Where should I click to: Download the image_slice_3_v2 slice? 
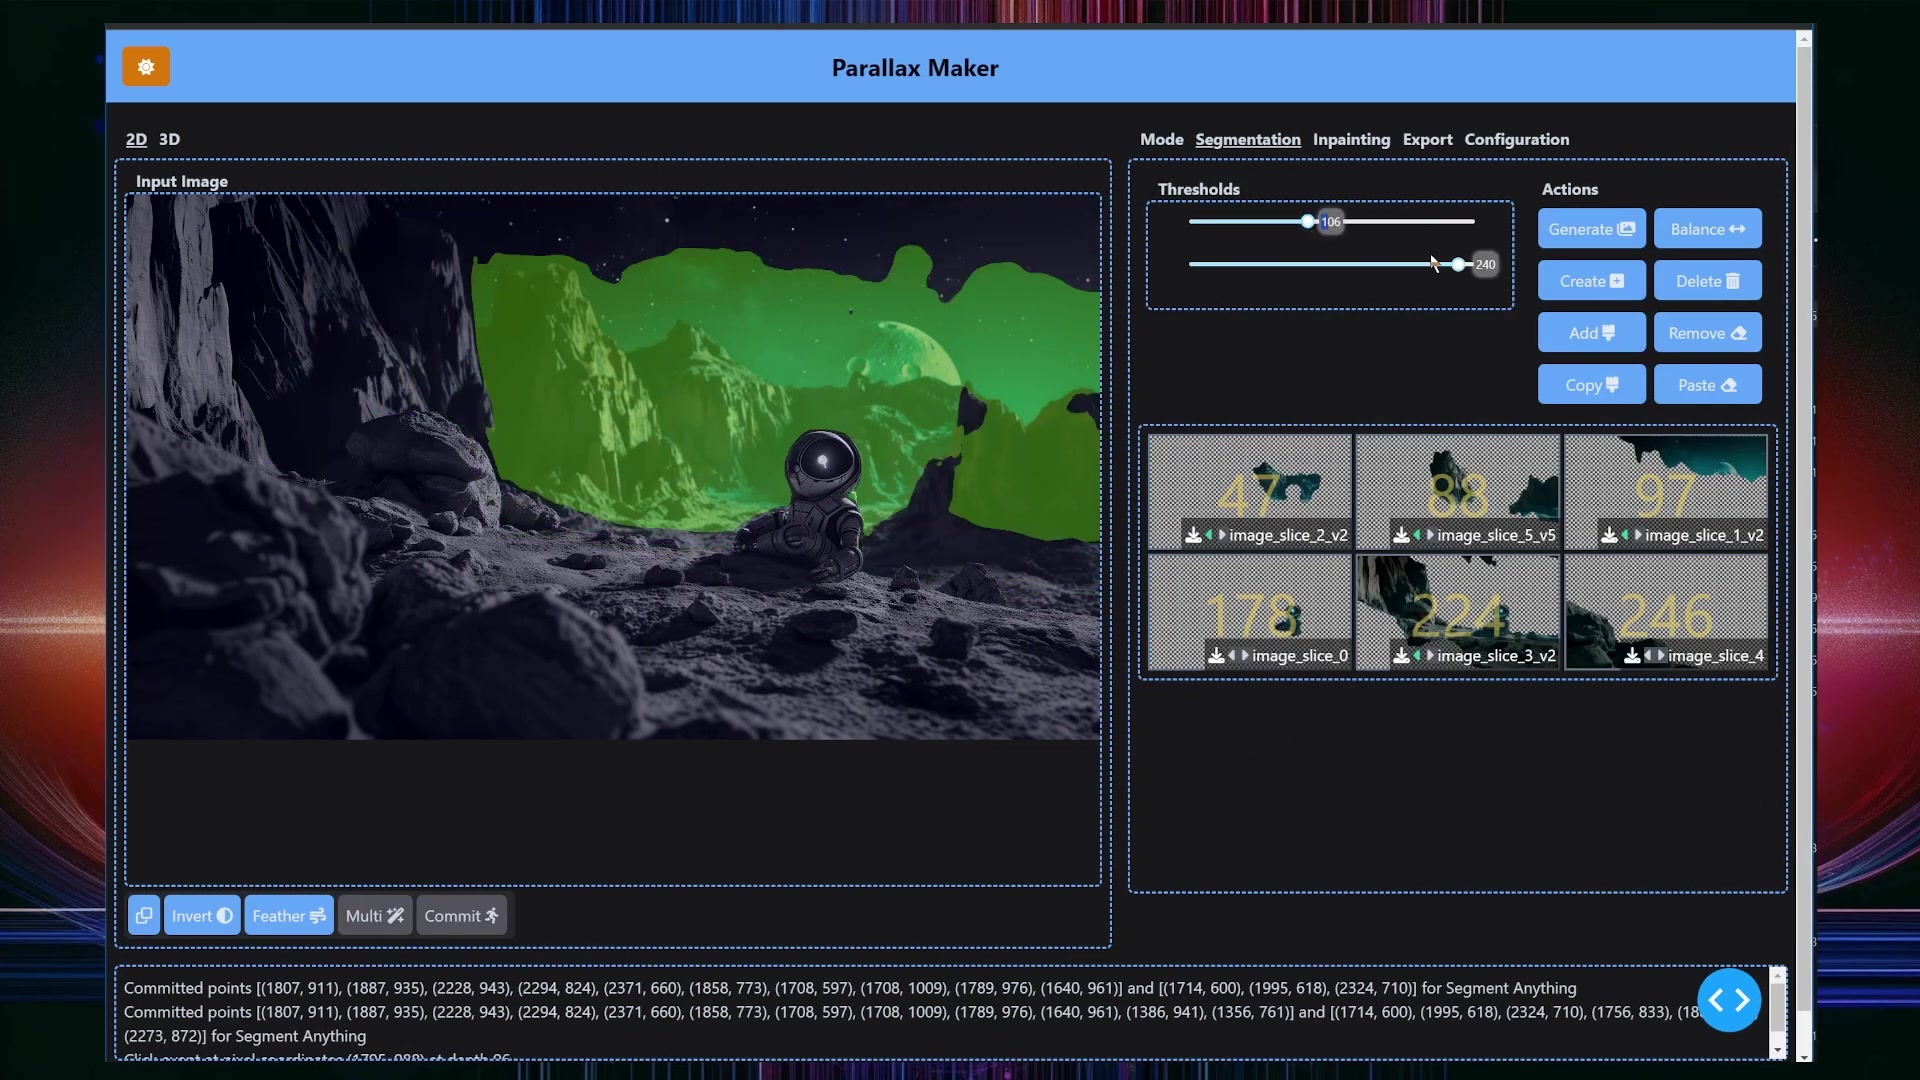[x=1401, y=656]
